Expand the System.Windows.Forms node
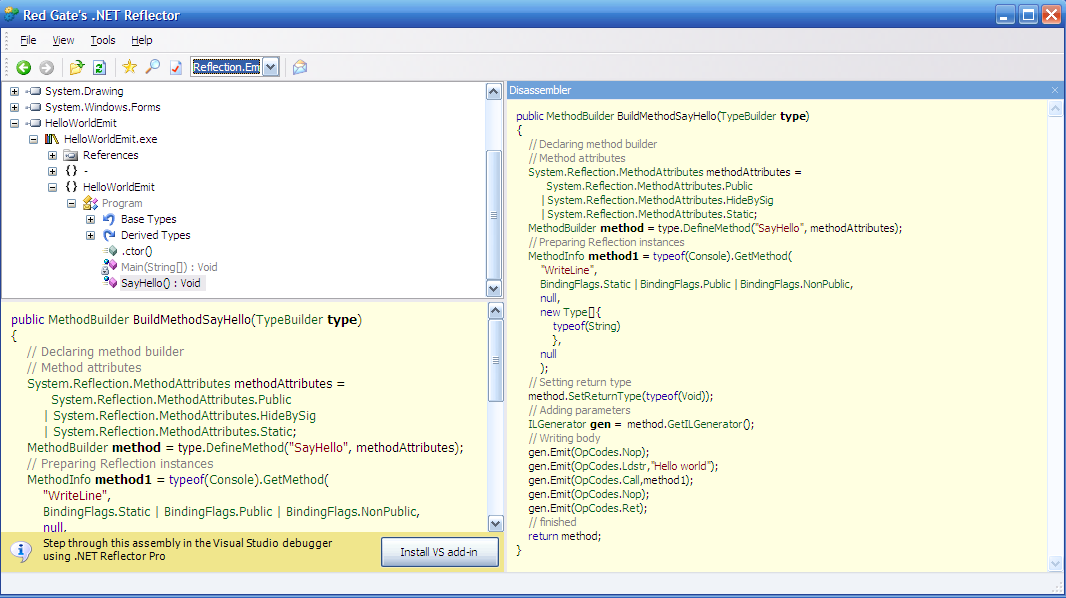The width and height of the screenshot is (1066, 598). pyautogui.click(x=14, y=107)
